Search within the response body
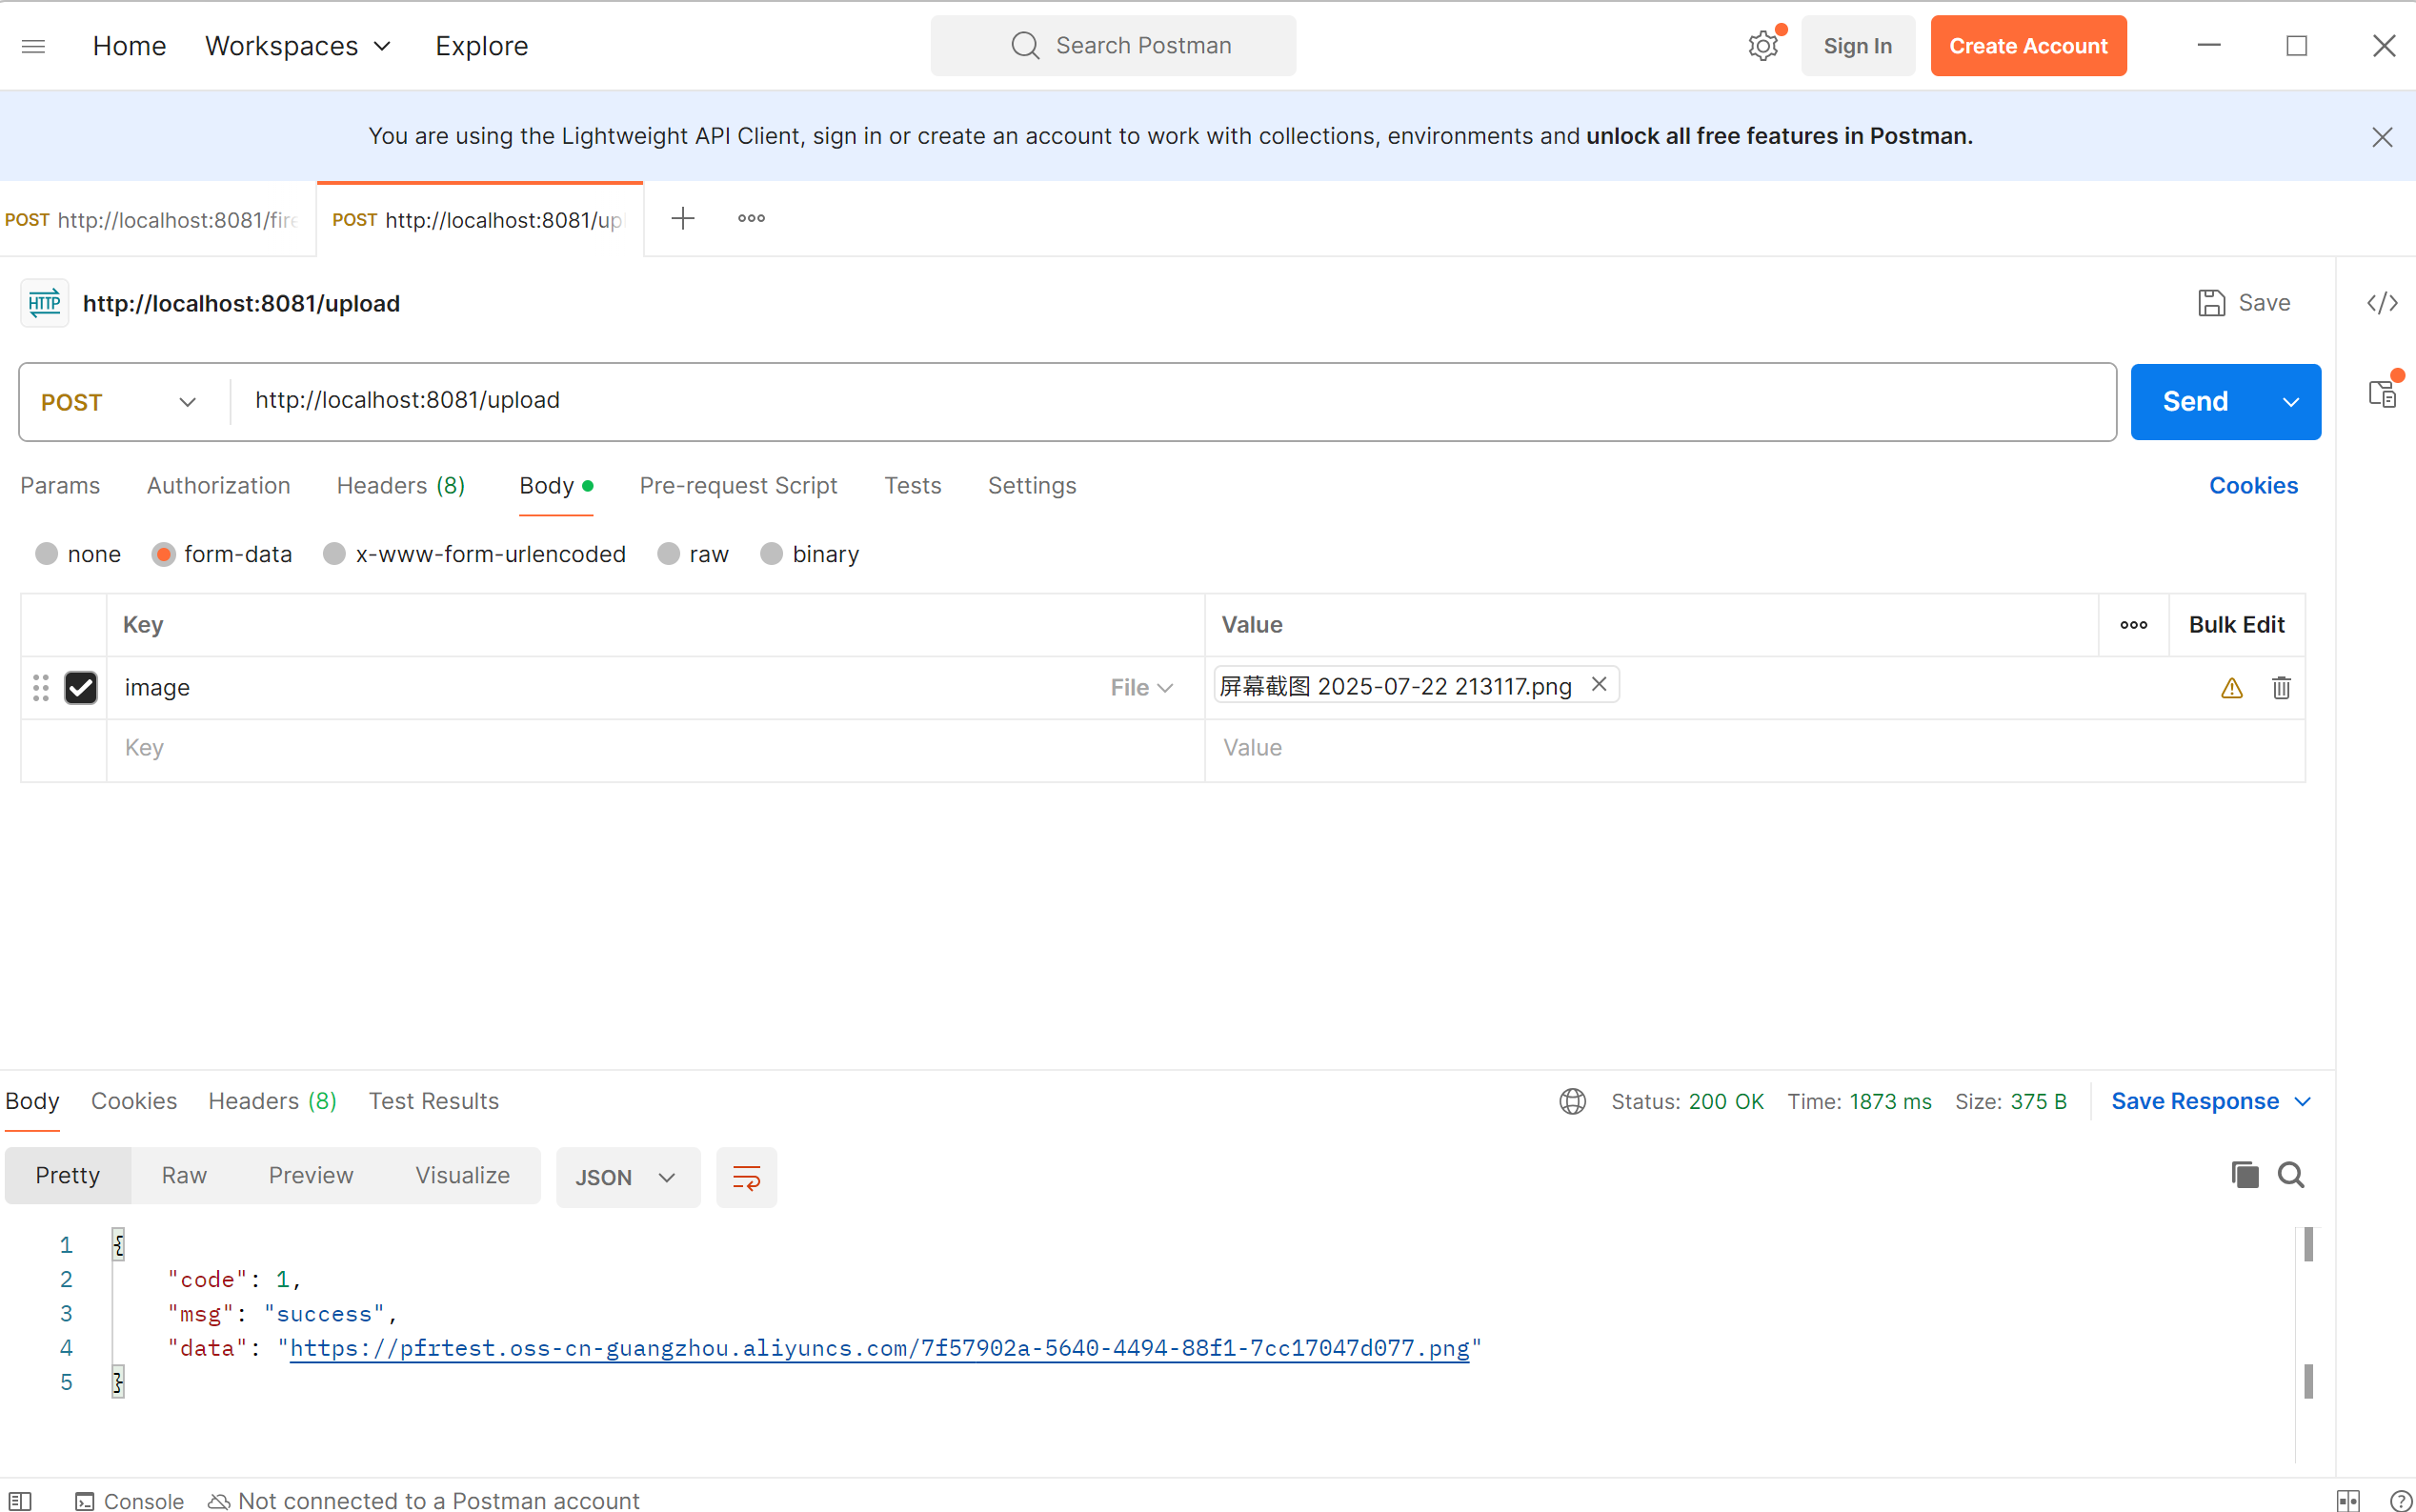This screenshot has width=2416, height=1512. click(x=2291, y=1175)
